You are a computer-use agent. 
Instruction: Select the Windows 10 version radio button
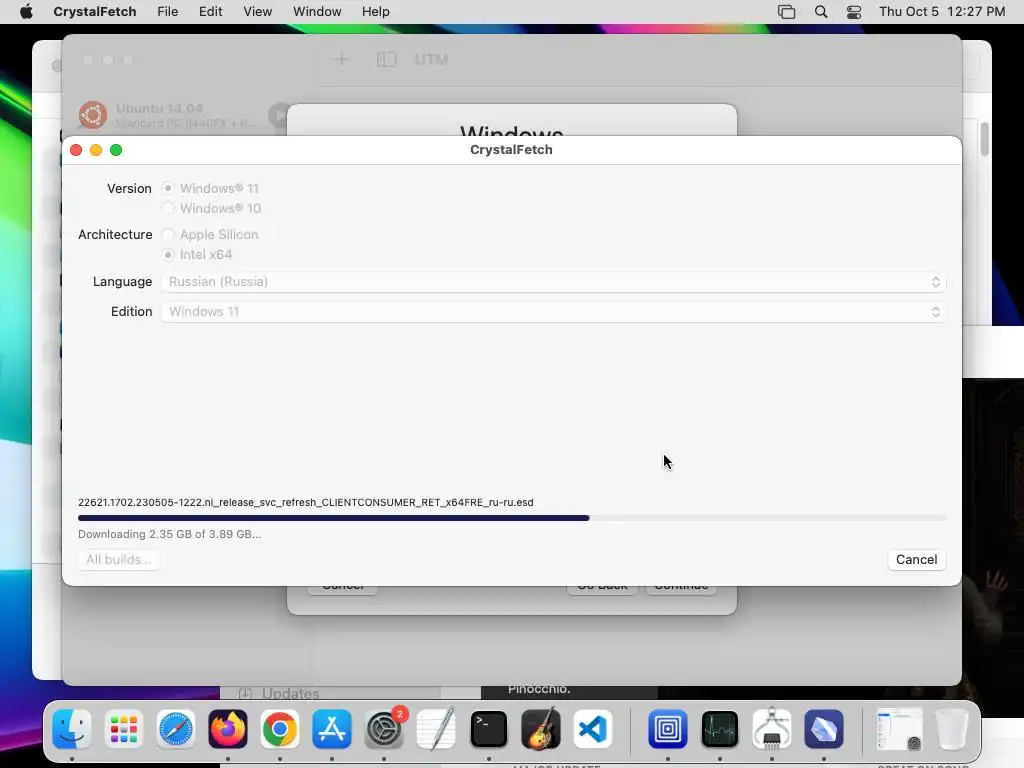click(x=168, y=208)
